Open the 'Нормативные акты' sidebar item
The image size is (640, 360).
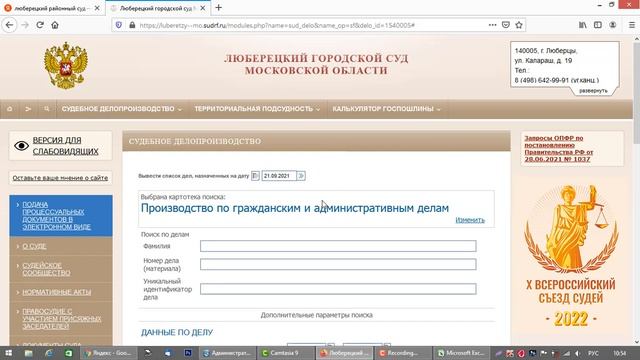point(56,292)
